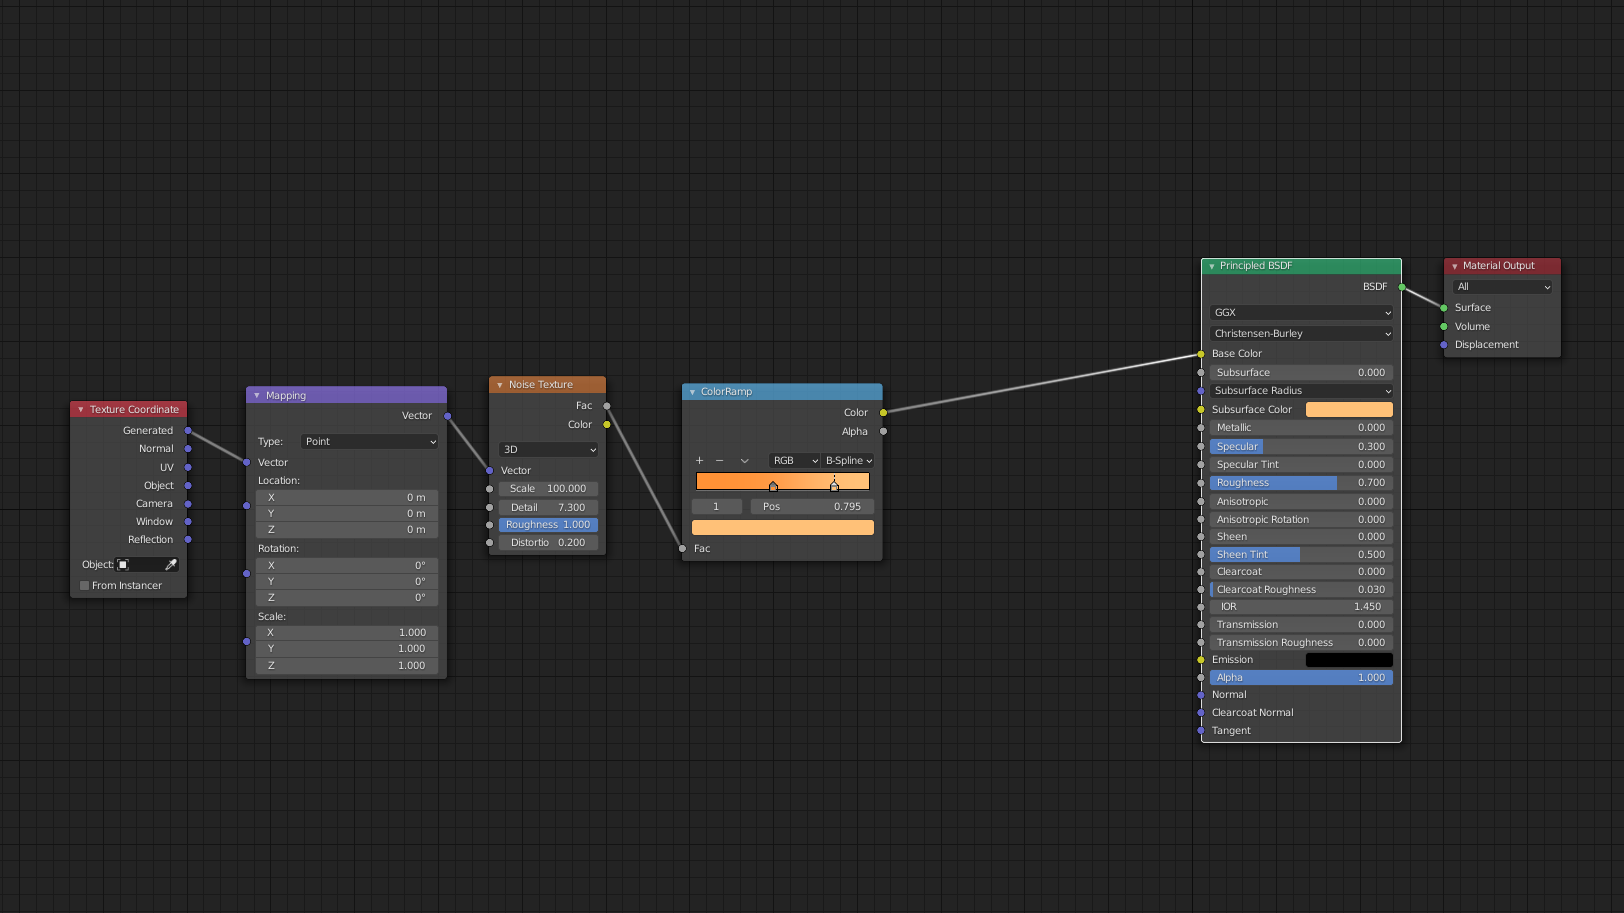Click Principled BSDF output socket
The width and height of the screenshot is (1624, 913).
(x=1402, y=287)
